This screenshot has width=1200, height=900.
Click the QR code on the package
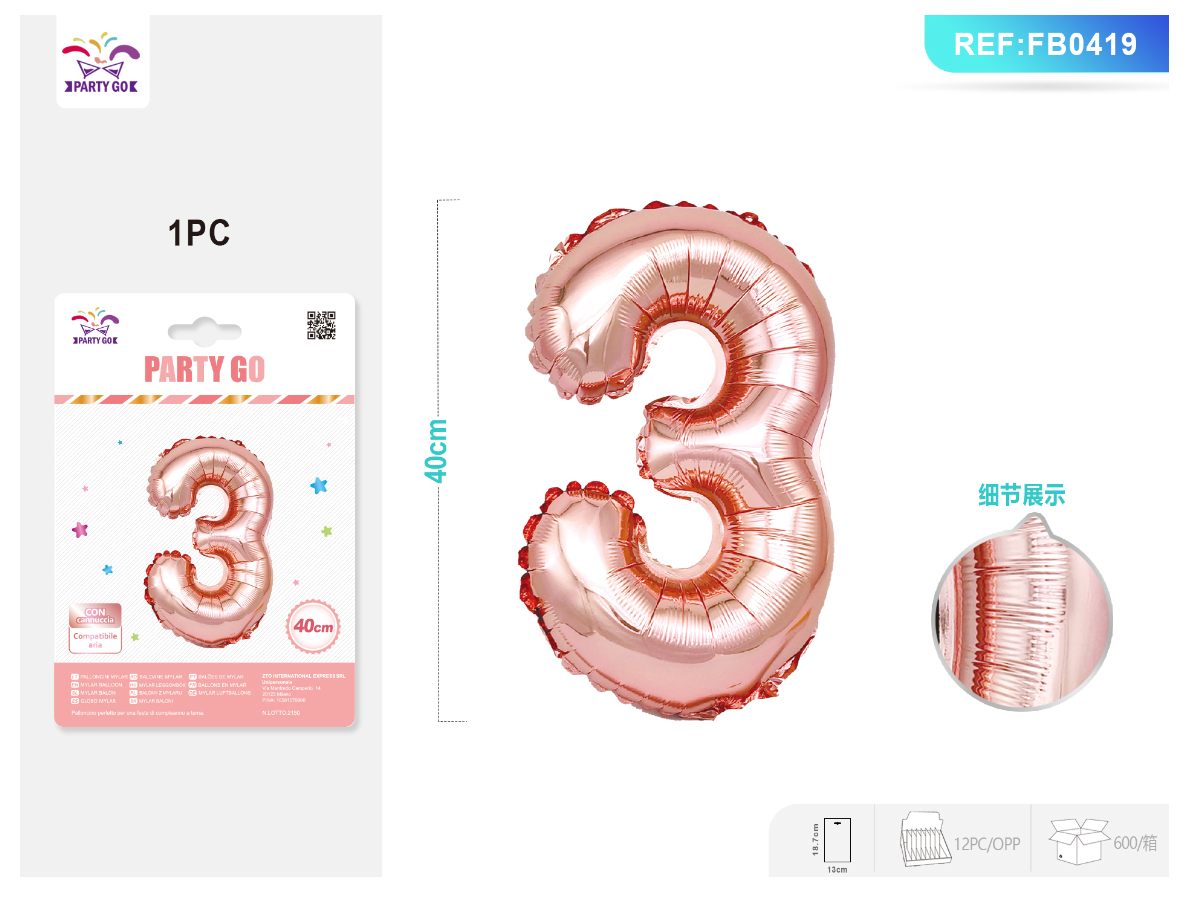tap(321, 326)
